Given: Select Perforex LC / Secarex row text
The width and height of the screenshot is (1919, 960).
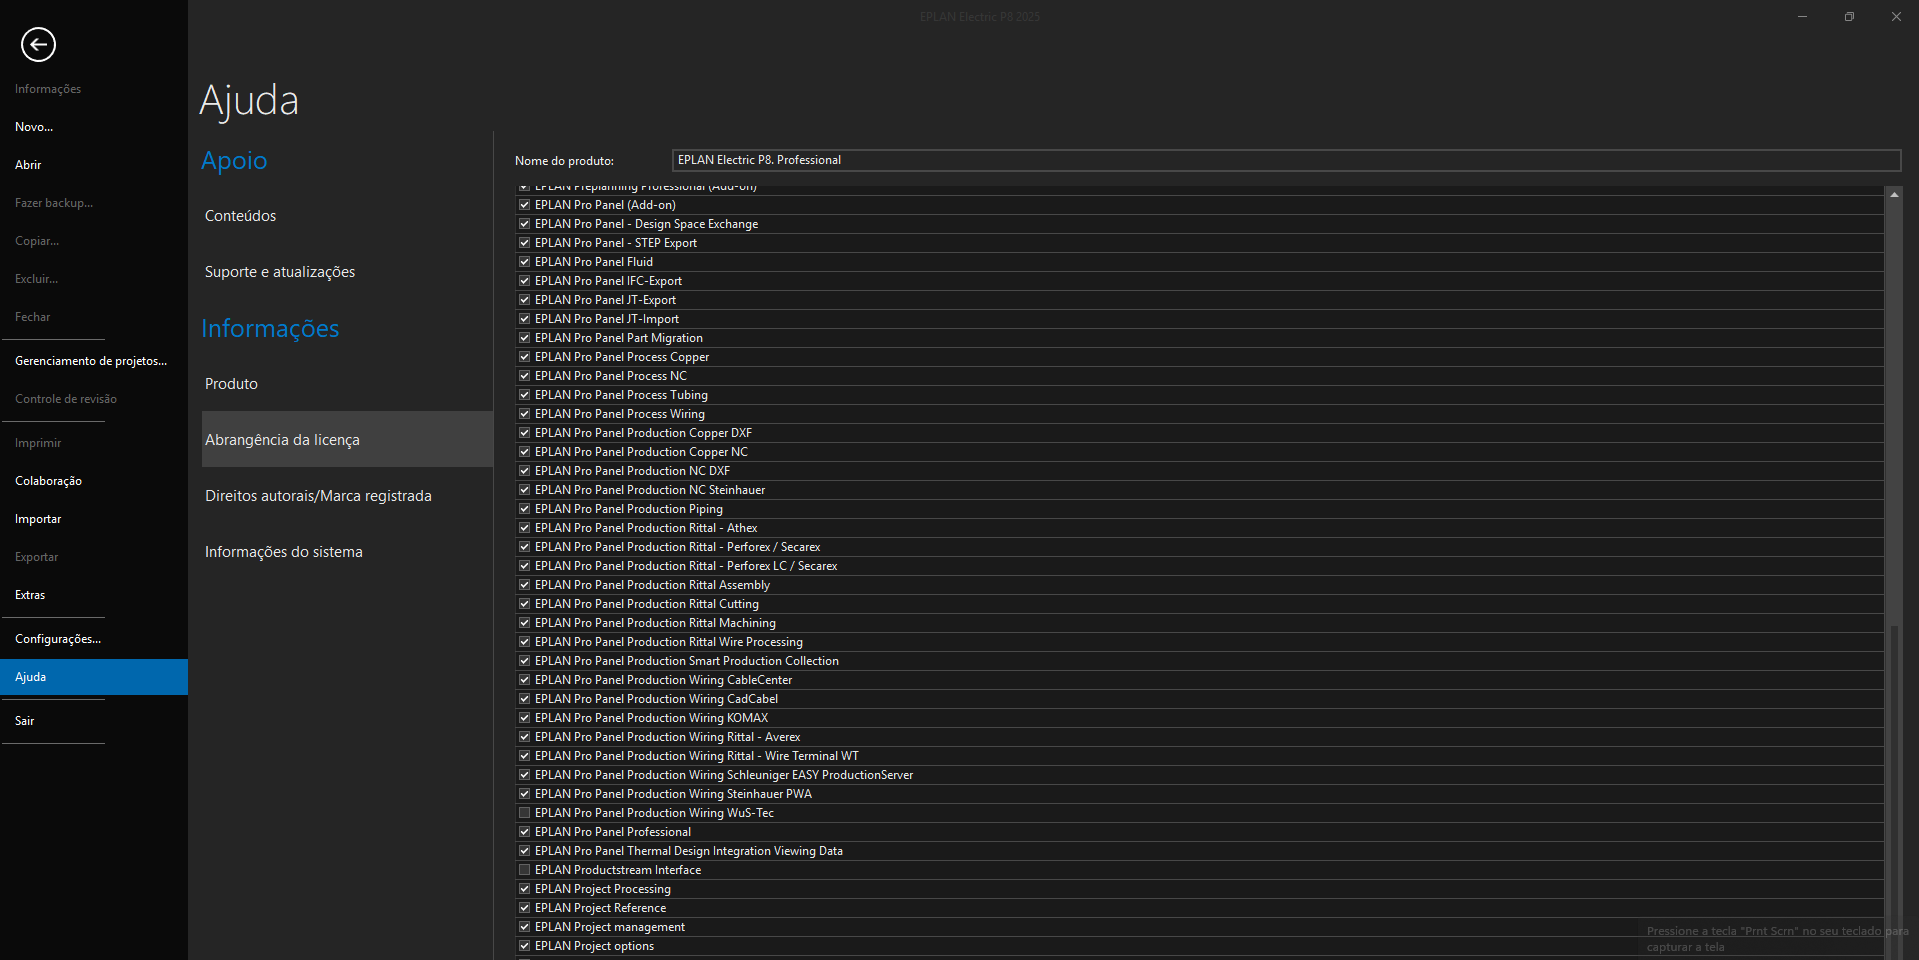Looking at the screenshot, I should (686, 566).
